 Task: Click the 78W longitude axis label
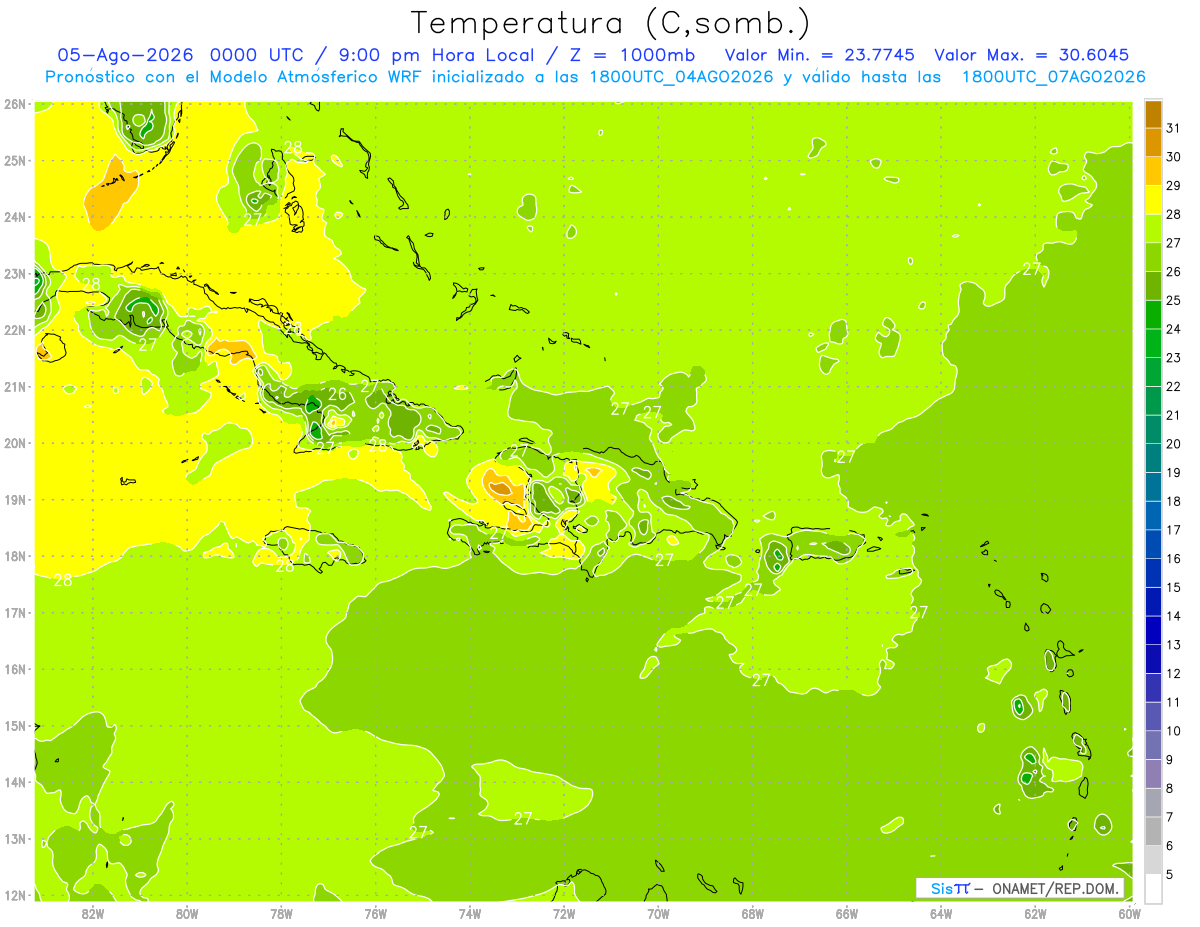click(281, 913)
